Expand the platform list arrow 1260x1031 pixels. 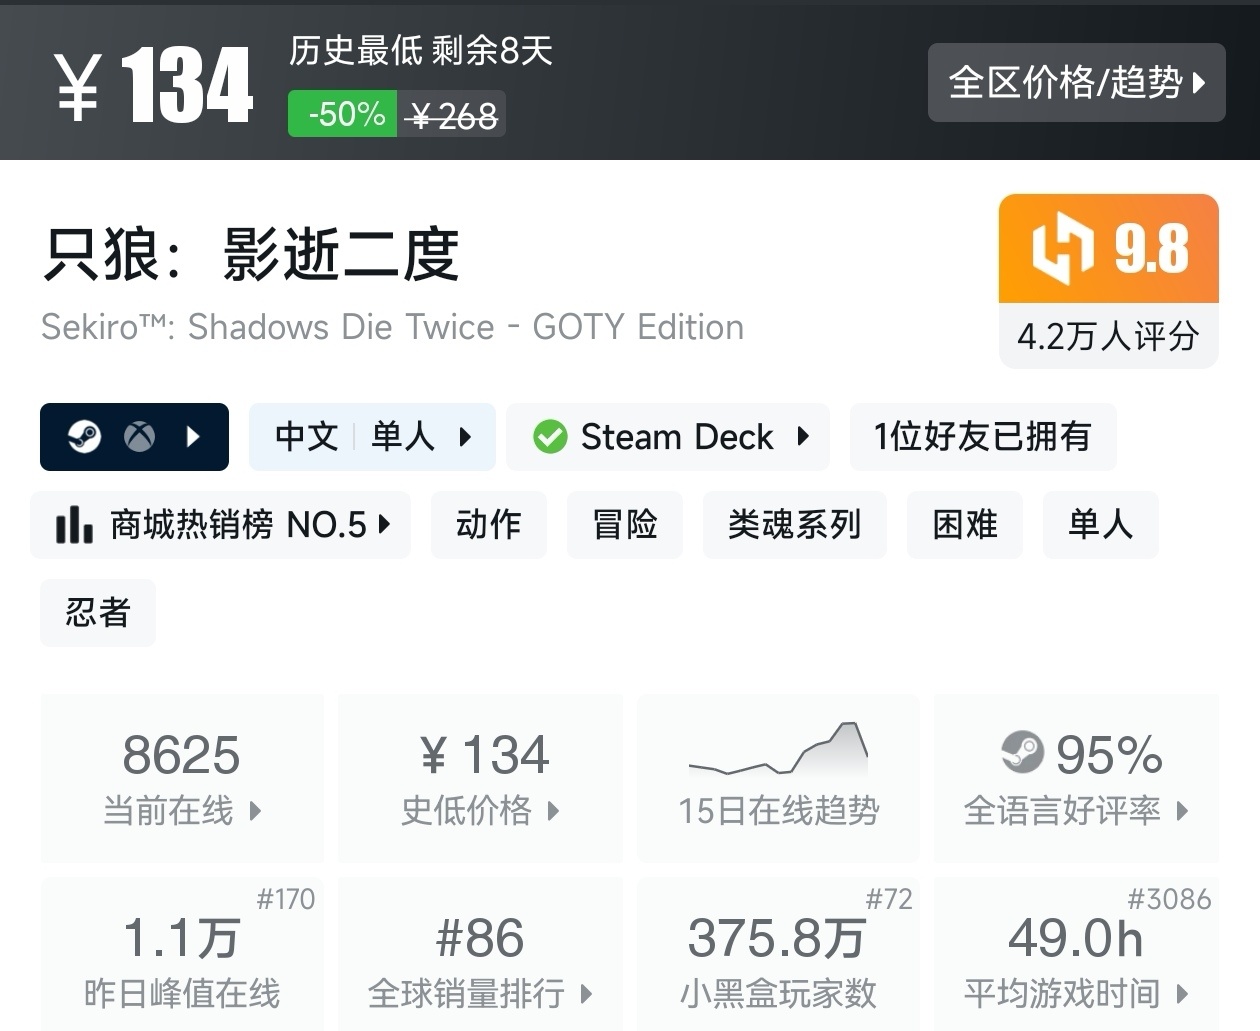[194, 437]
